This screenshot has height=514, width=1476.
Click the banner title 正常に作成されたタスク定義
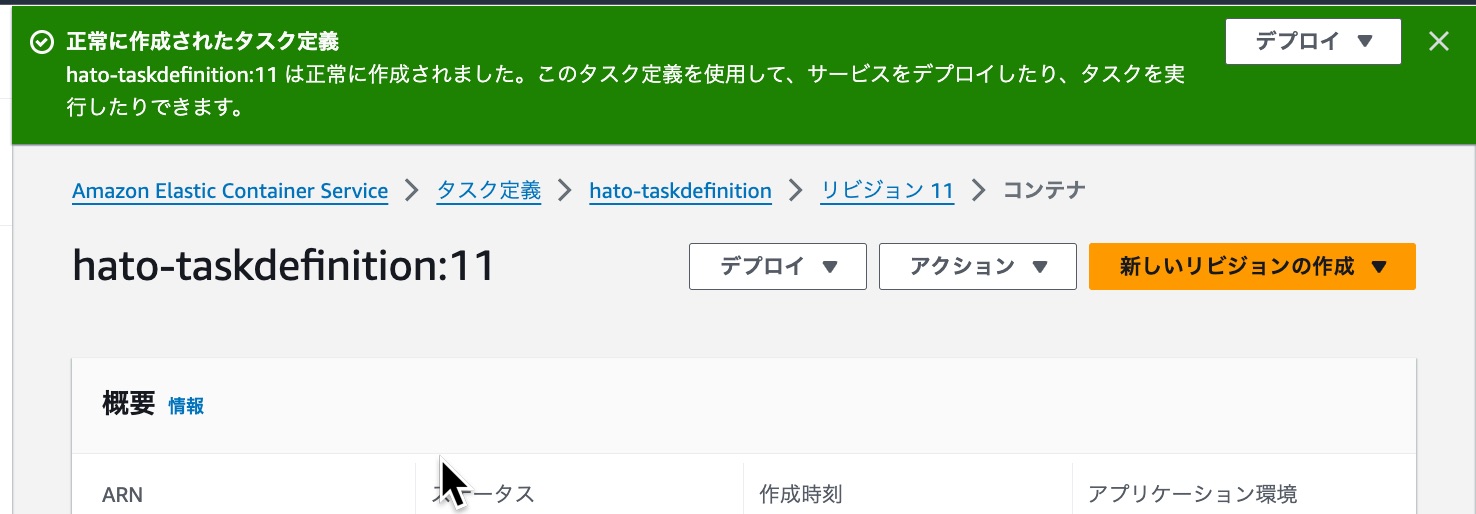203,42
